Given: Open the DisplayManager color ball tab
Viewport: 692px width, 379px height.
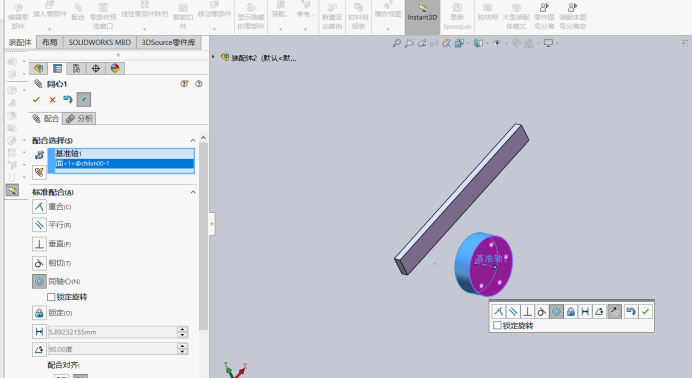Looking at the screenshot, I should click(115, 68).
